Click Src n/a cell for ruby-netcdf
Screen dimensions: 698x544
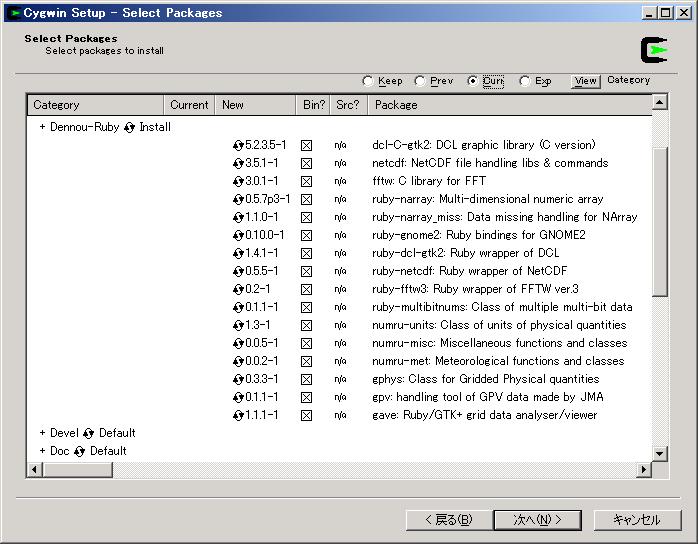[341, 272]
